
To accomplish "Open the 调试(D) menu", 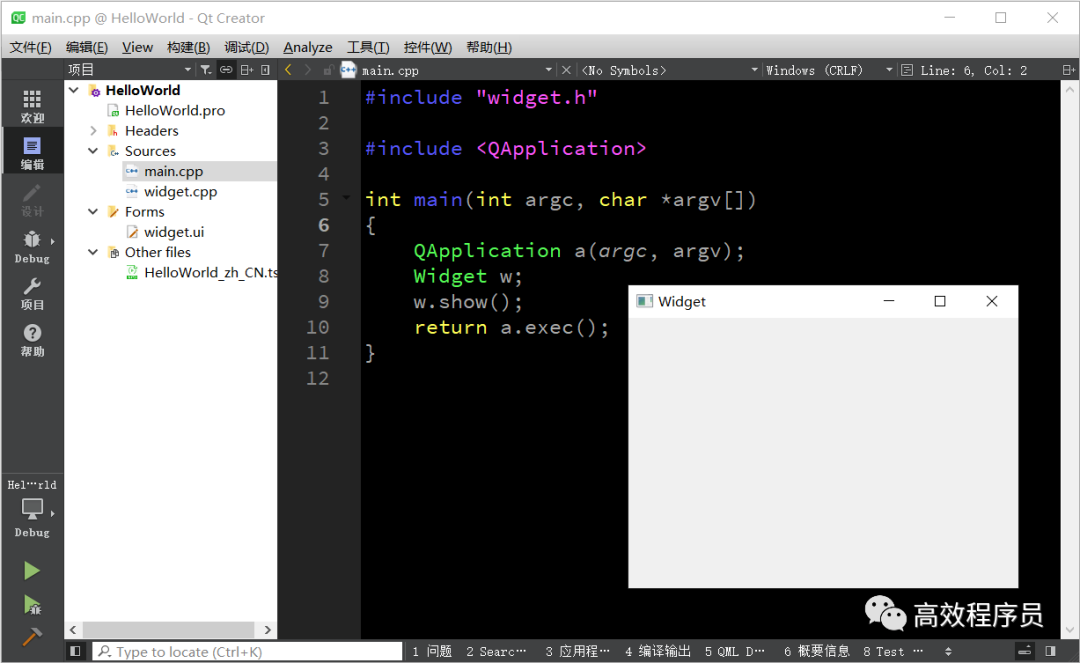I will pyautogui.click(x=247, y=48).
